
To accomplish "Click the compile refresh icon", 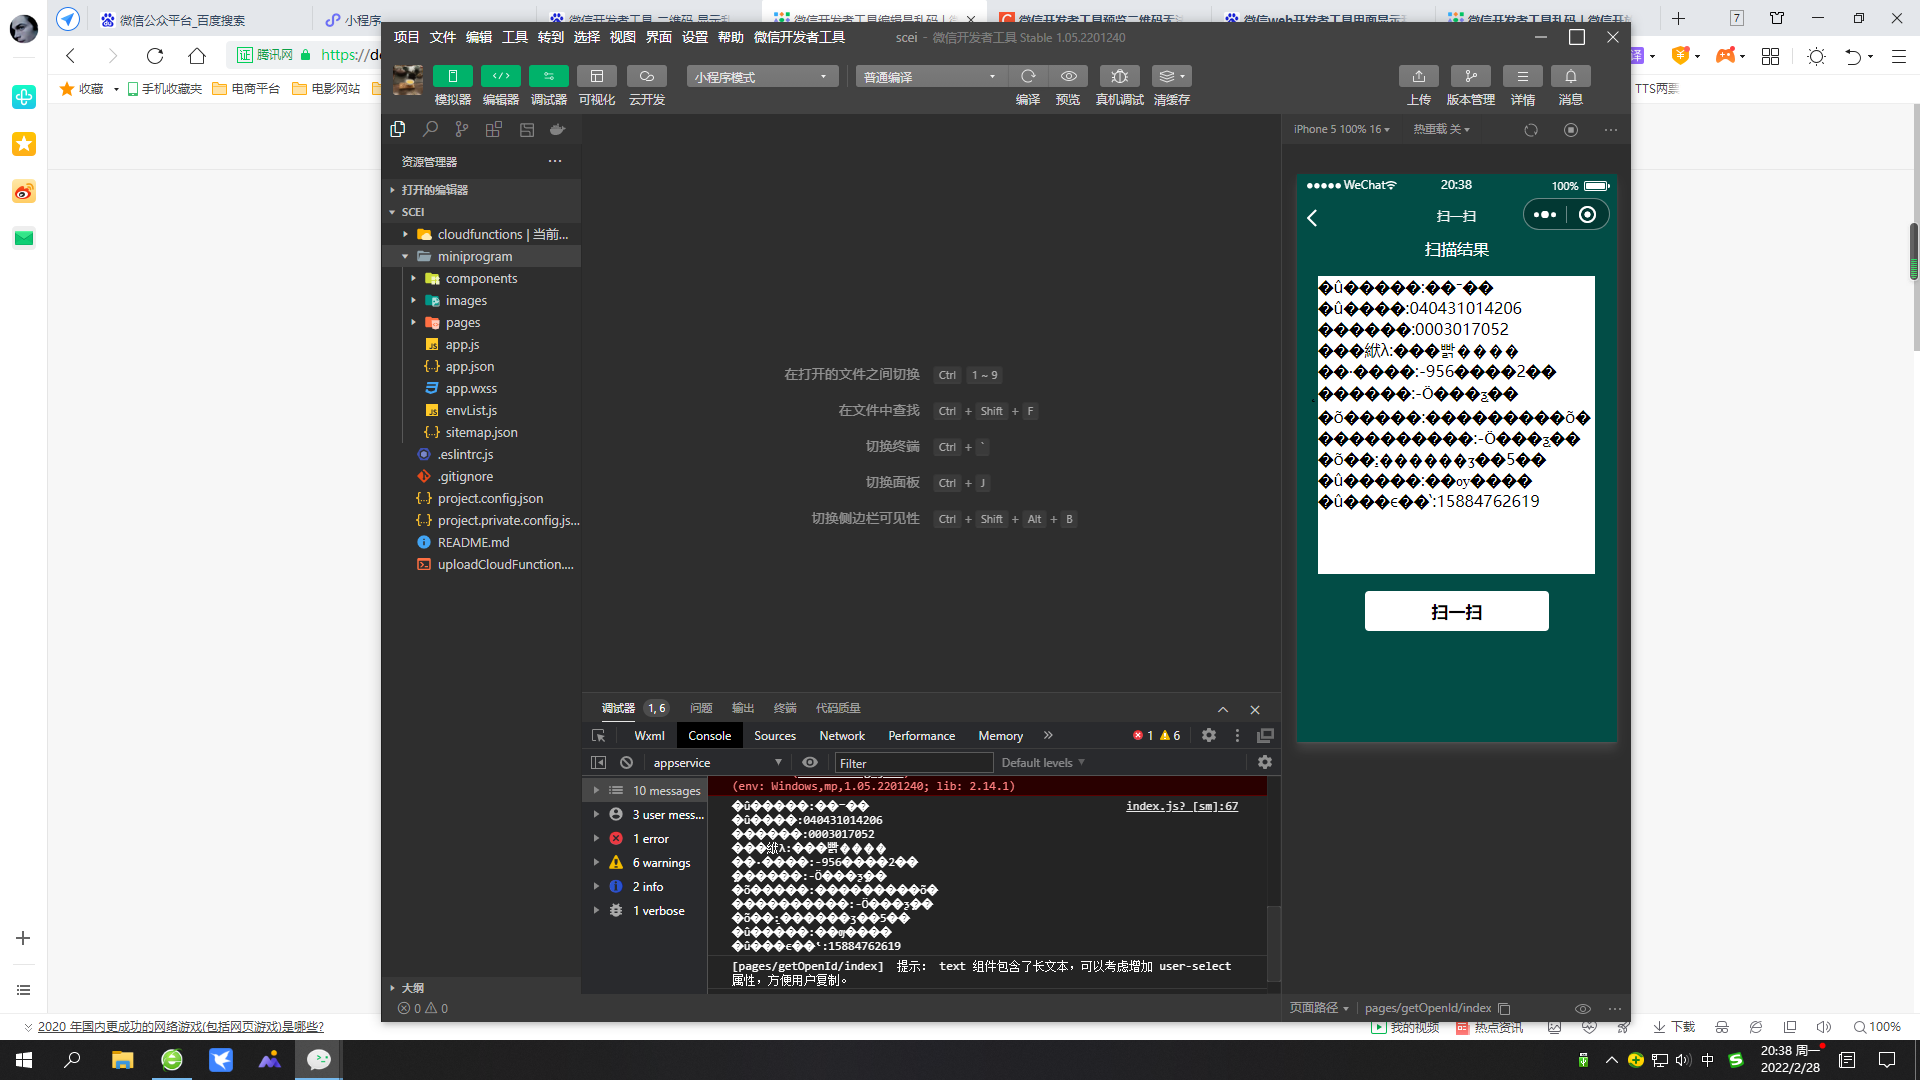I will click(x=1028, y=77).
